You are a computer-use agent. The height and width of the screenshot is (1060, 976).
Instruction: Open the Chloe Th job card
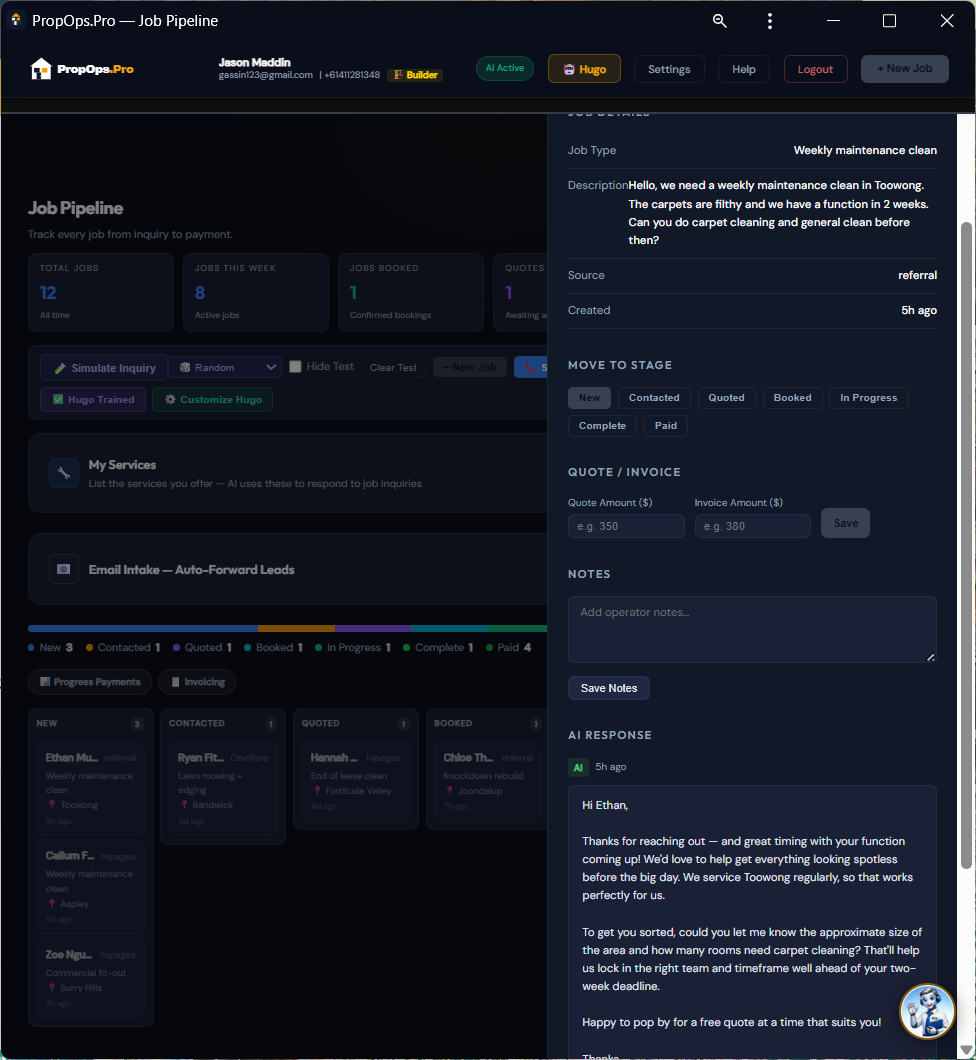488,782
